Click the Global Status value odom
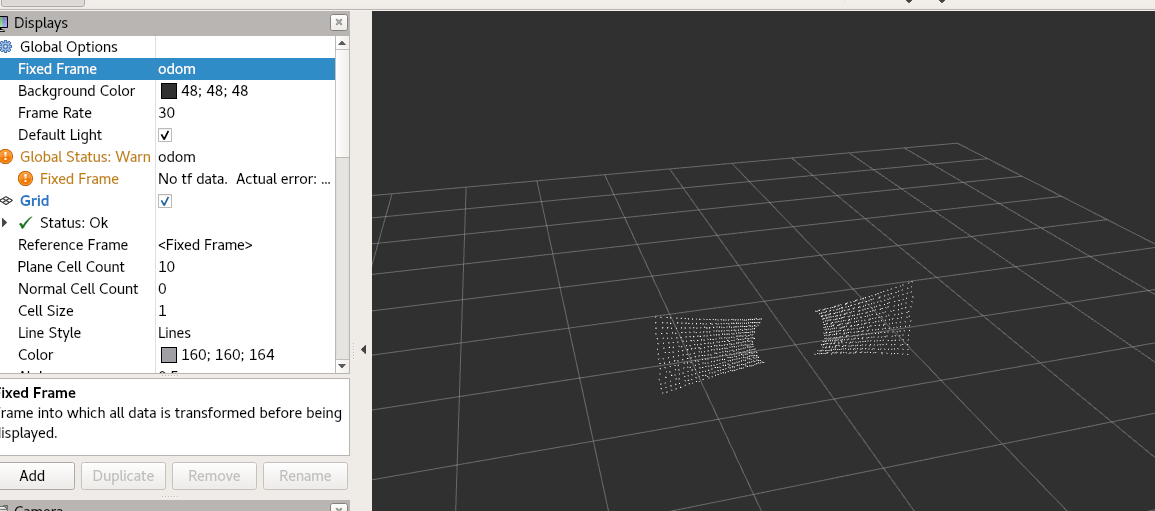 [x=177, y=157]
